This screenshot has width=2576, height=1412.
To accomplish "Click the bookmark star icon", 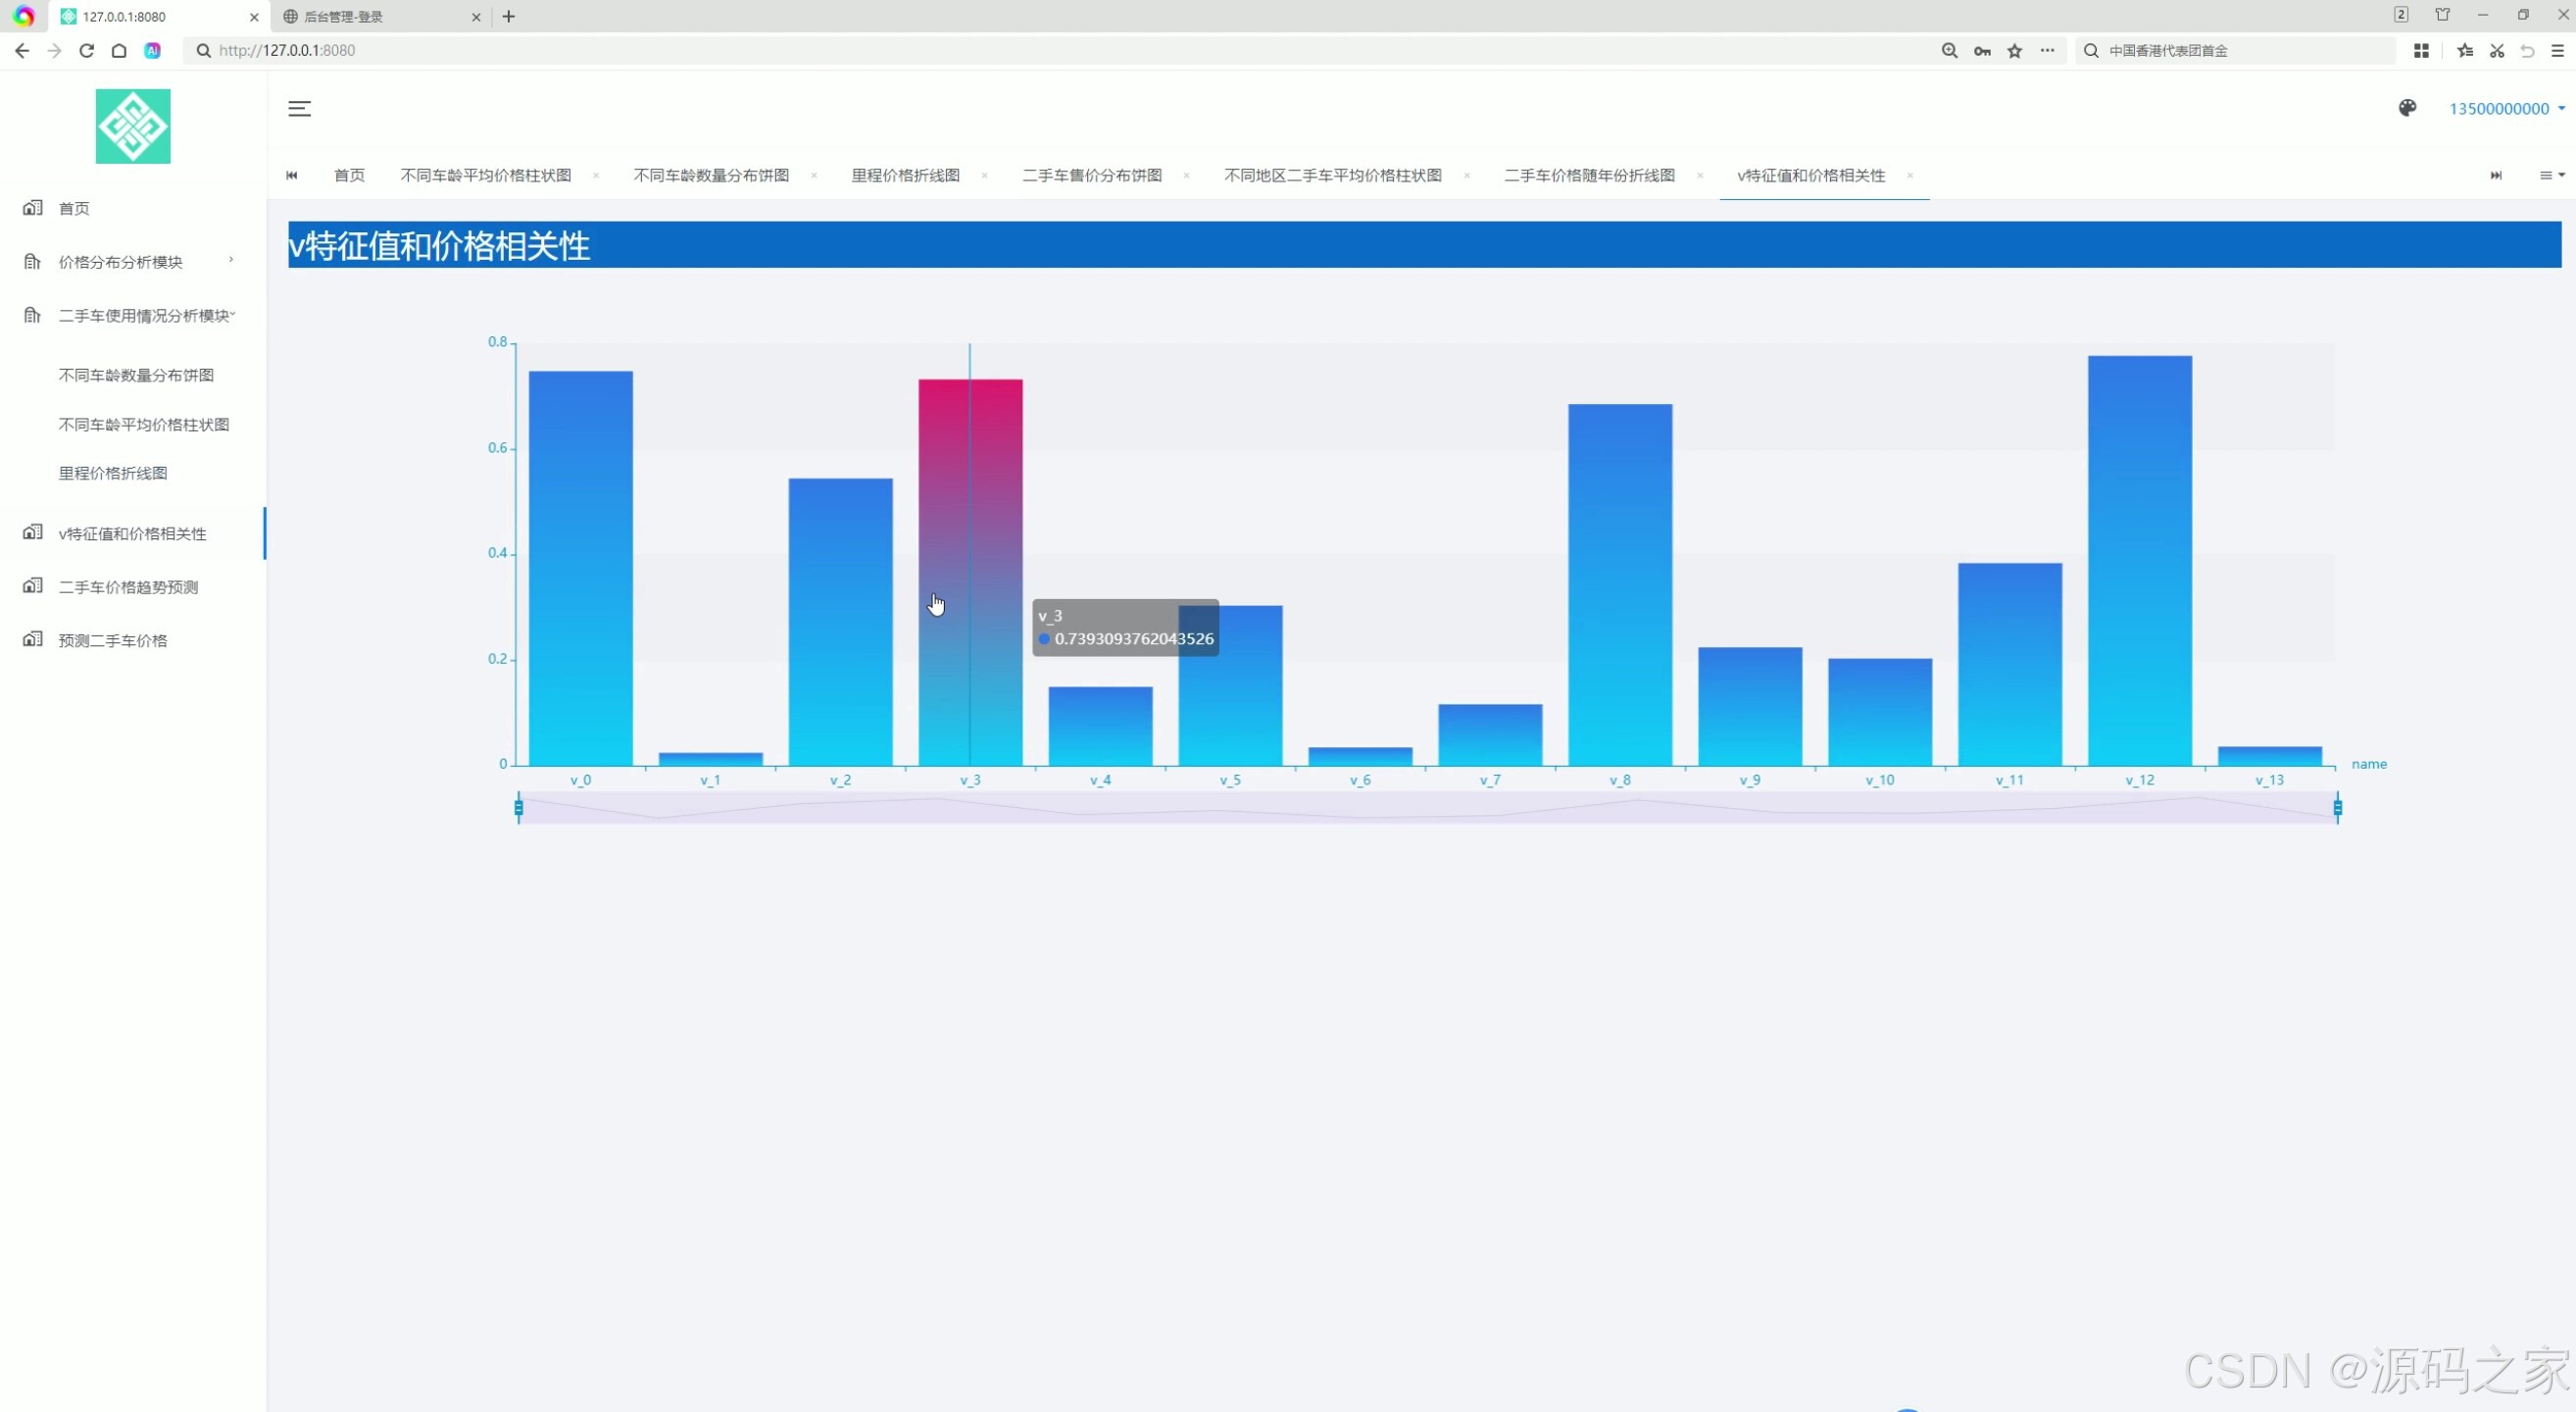I will (2014, 50).
